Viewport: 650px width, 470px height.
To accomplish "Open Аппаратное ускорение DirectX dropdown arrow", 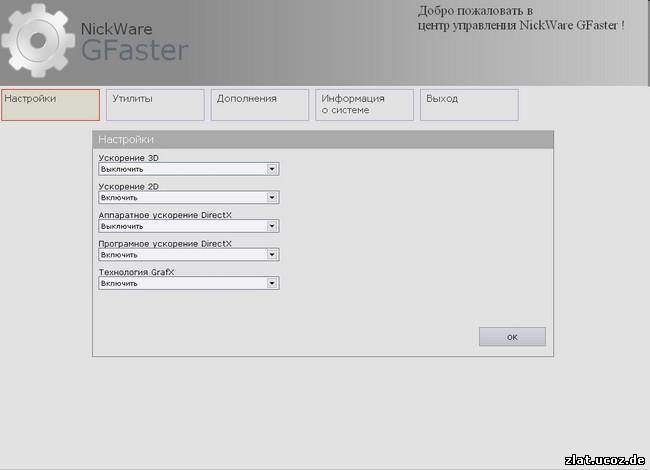I will 272,226.
